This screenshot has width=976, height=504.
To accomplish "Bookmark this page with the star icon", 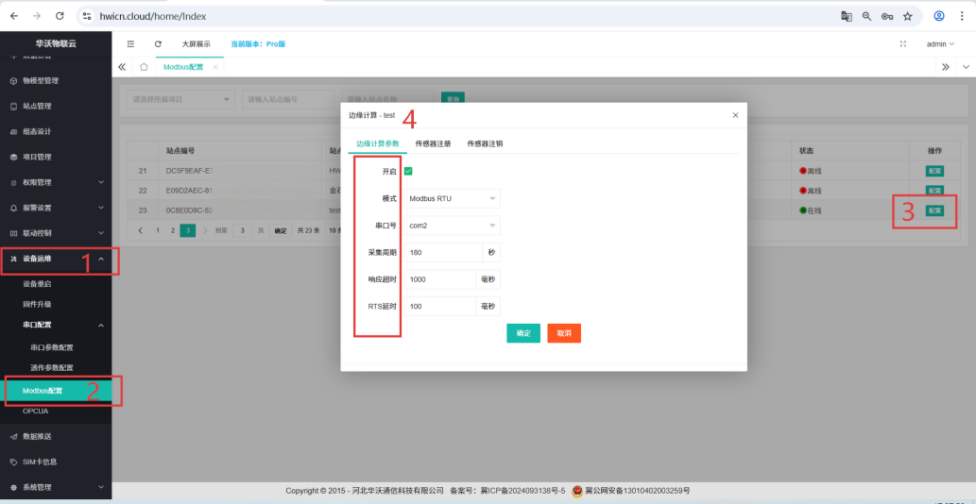I will pyautogui.click(x=907, y=16).
